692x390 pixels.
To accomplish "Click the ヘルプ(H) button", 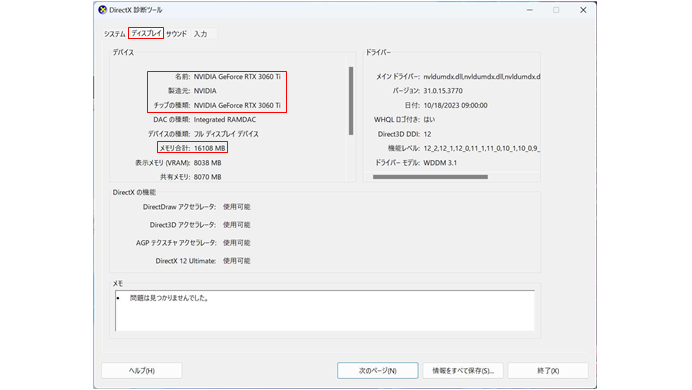I will click(142, 371).
